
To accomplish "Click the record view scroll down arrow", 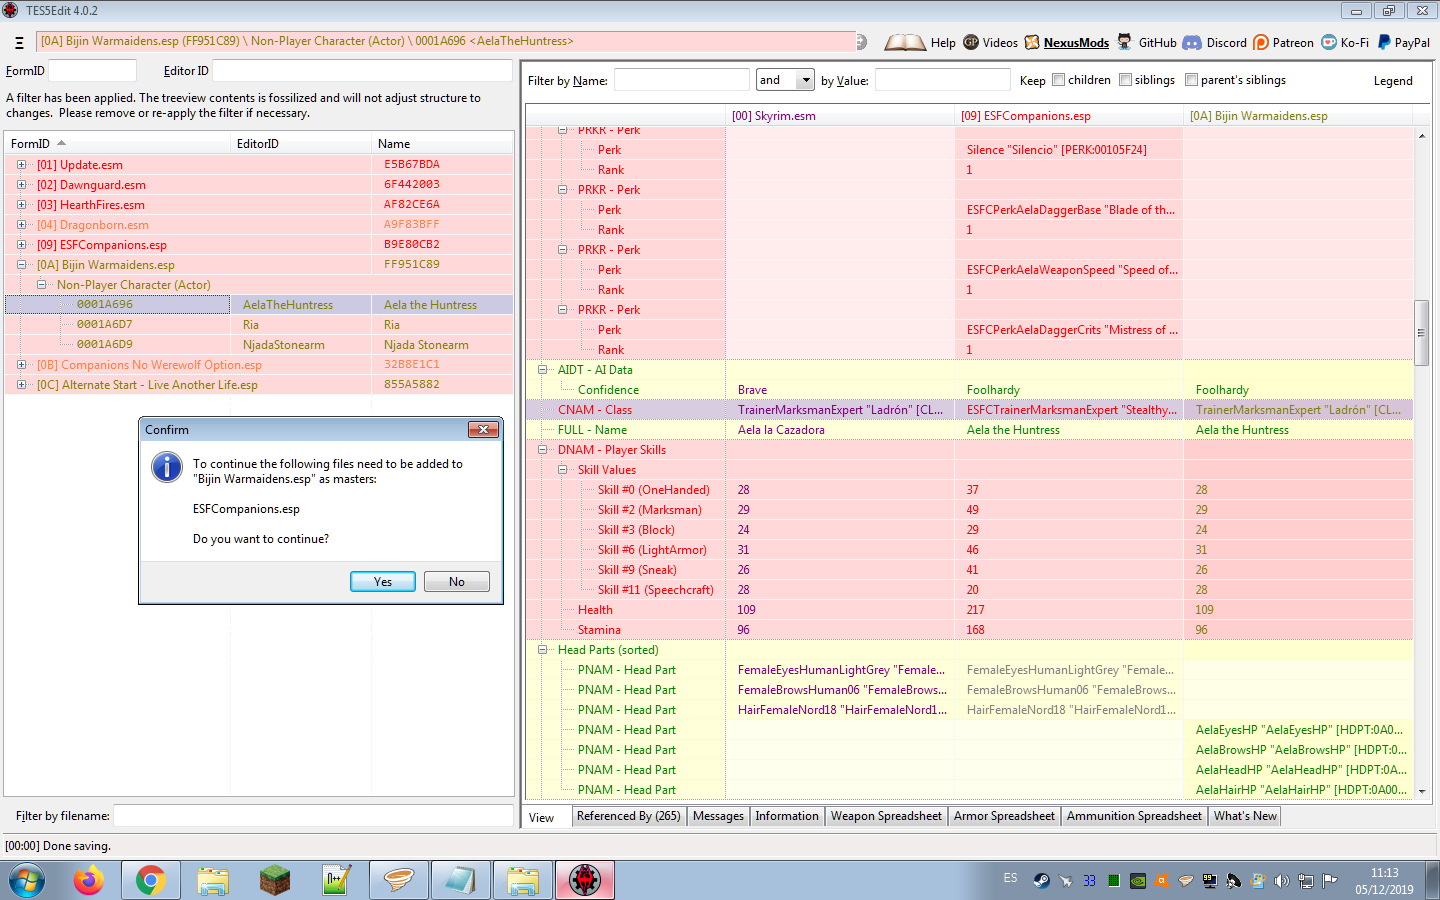I will (x=1421, y=790).
